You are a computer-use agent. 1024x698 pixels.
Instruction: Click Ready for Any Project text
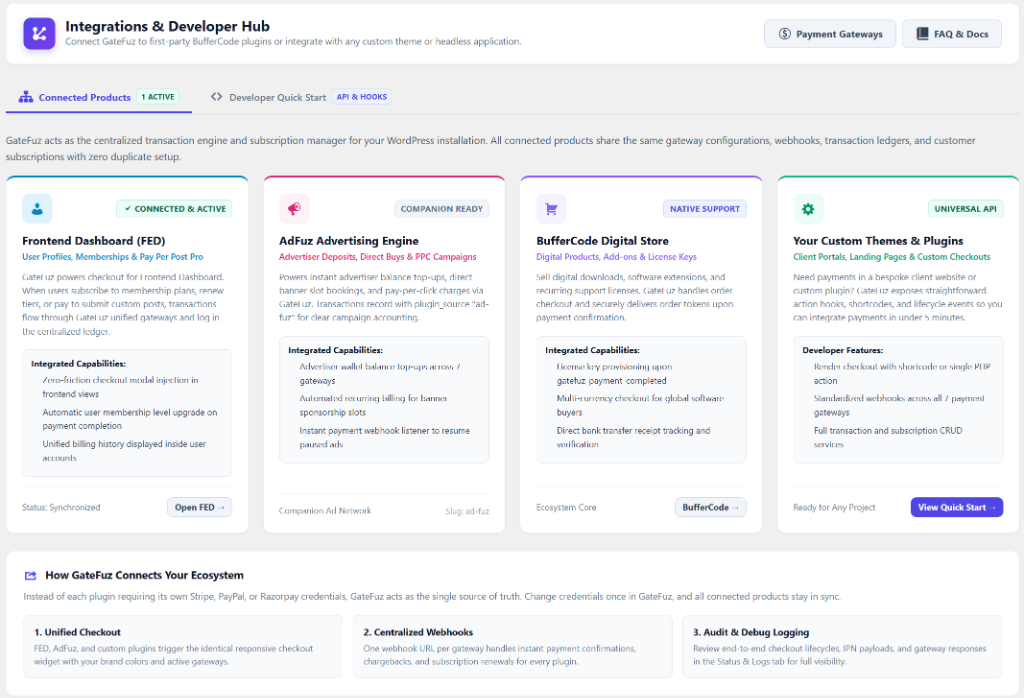click(x=834, y=507)
